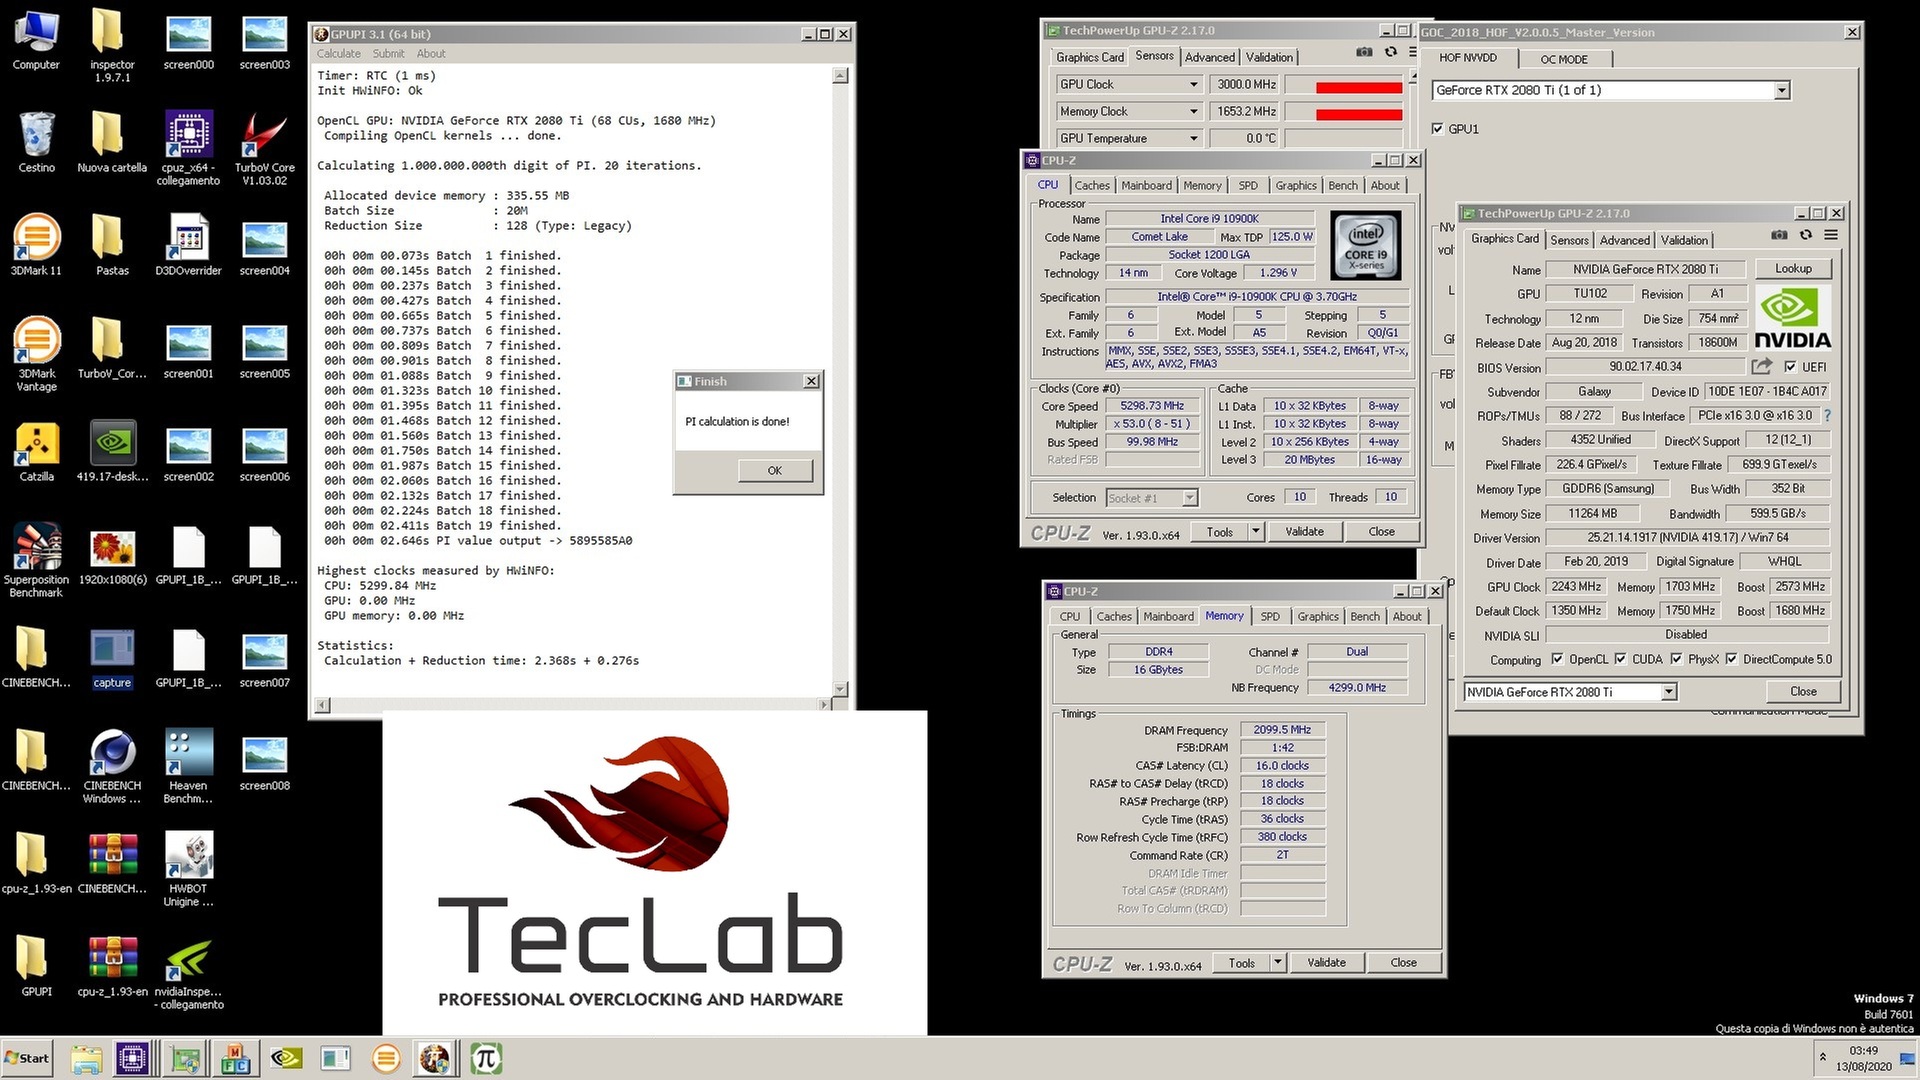Open the NVIDIA GeForce RTX 2080 Ti GPU selector
The width and height of the screenshot is (1920, 1080).
[1668, 692]
